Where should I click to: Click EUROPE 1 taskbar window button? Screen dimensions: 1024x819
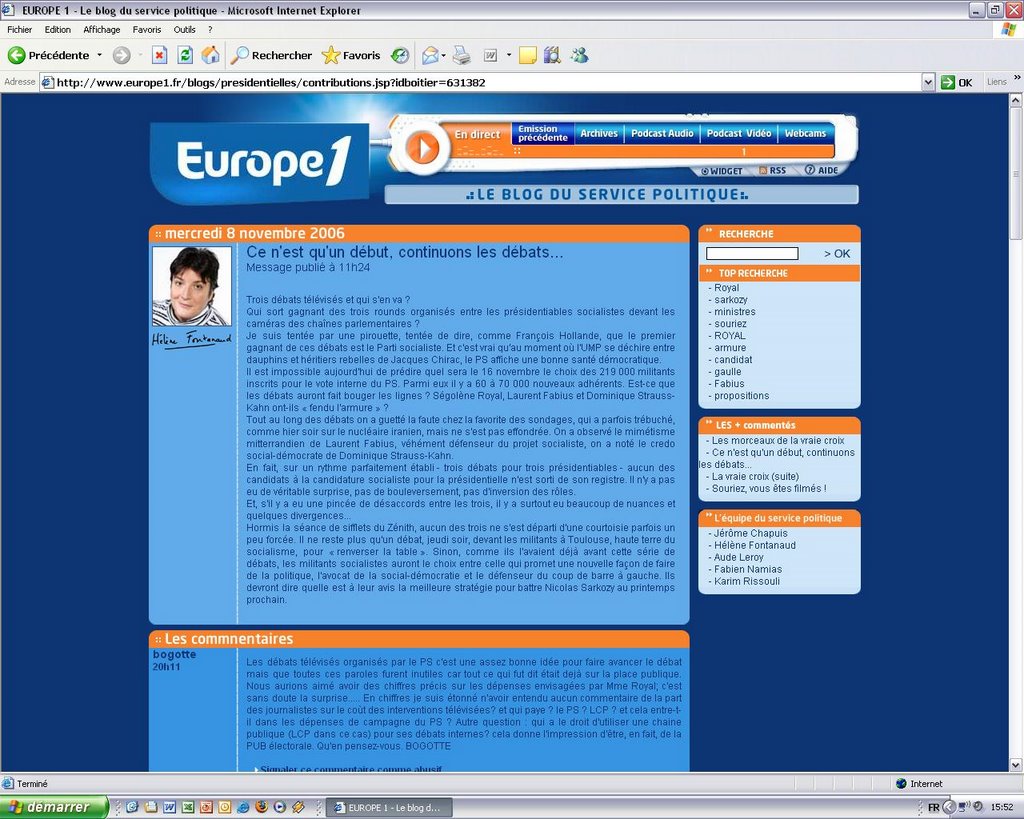388,808
